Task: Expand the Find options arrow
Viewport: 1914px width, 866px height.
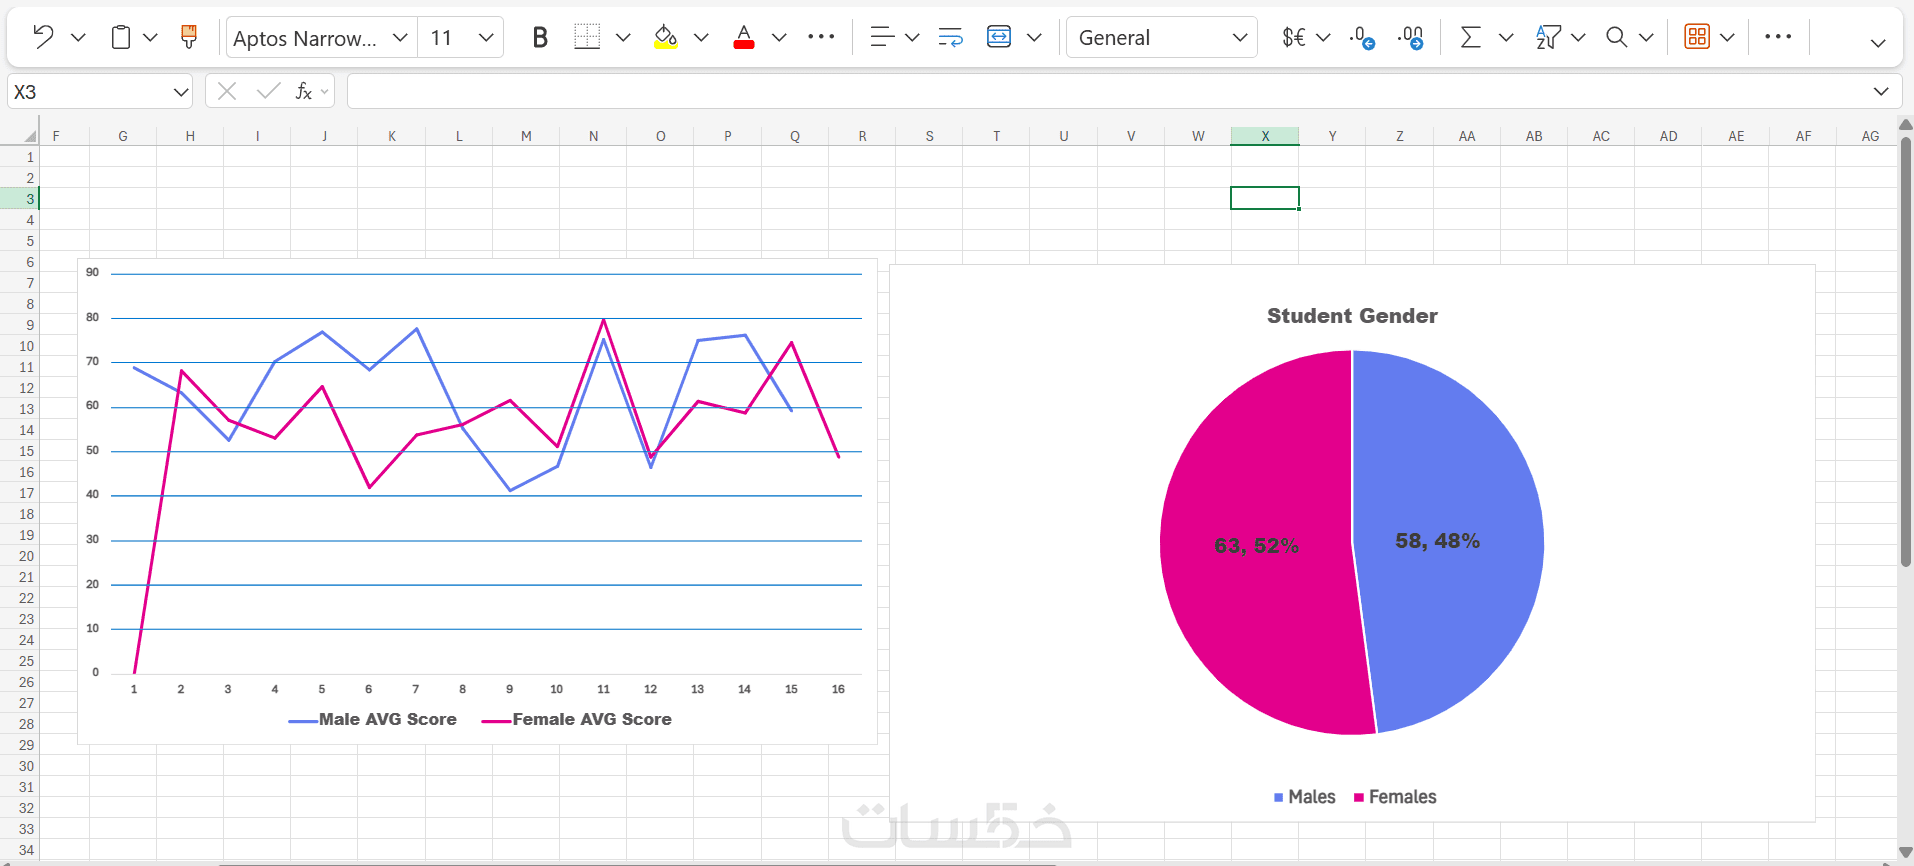Action: (x=1646, y=37)
